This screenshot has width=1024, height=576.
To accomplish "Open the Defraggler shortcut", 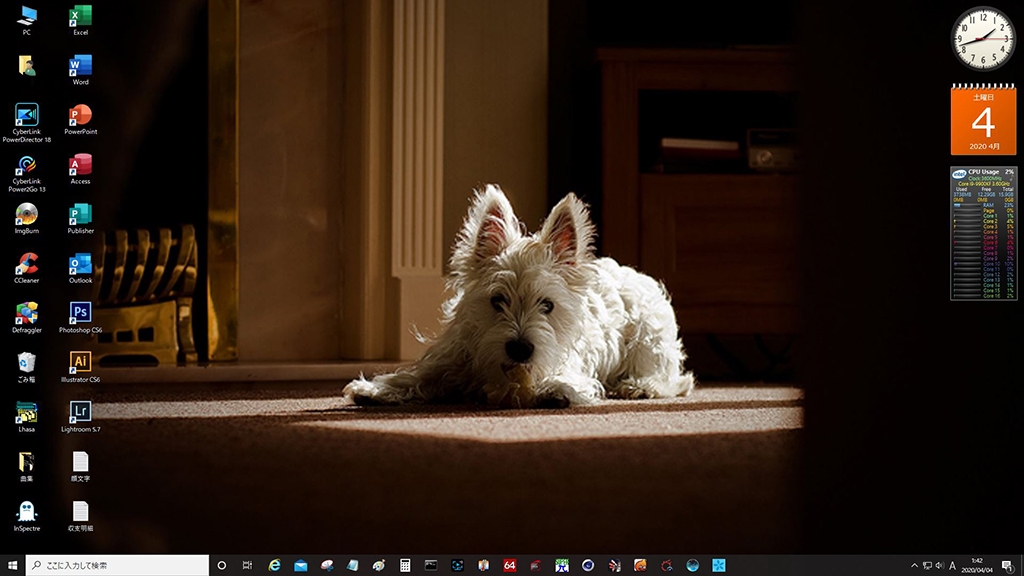I will [26, 317].
